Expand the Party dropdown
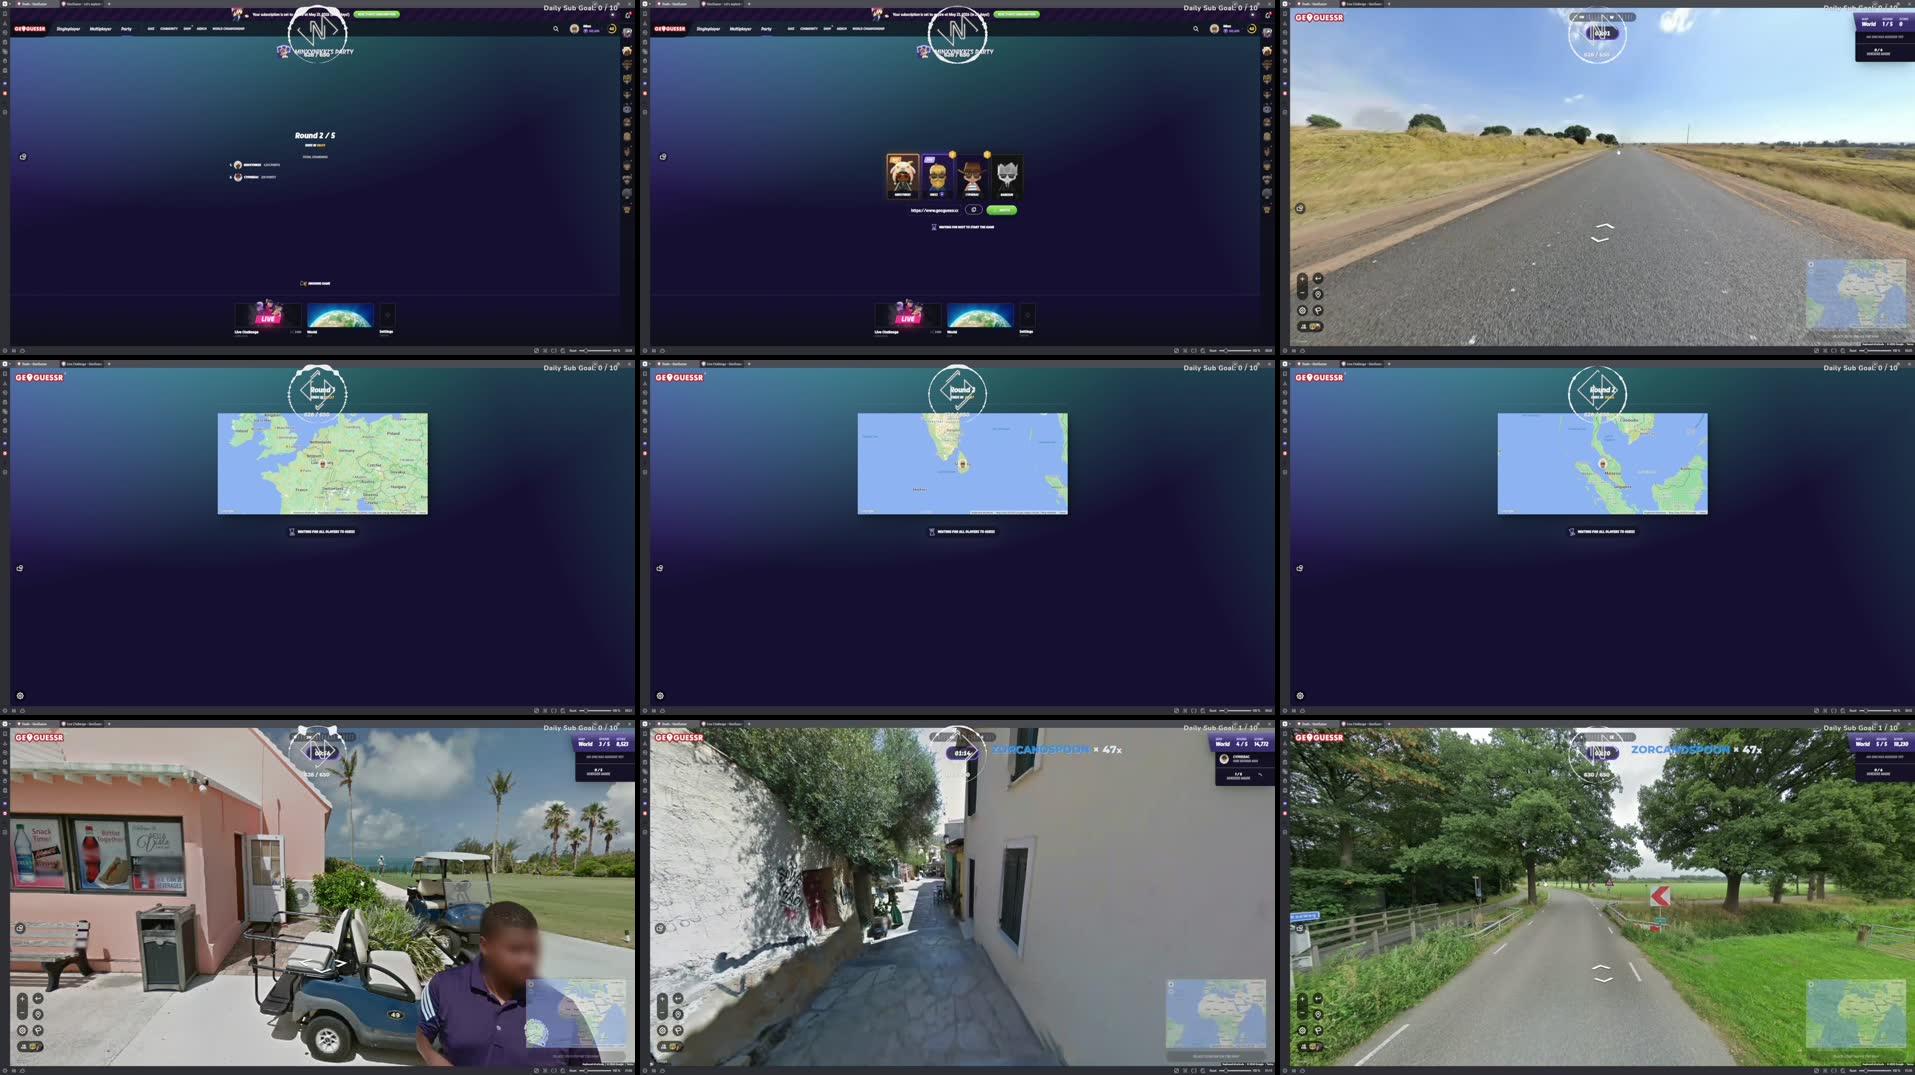 [766, 29]
